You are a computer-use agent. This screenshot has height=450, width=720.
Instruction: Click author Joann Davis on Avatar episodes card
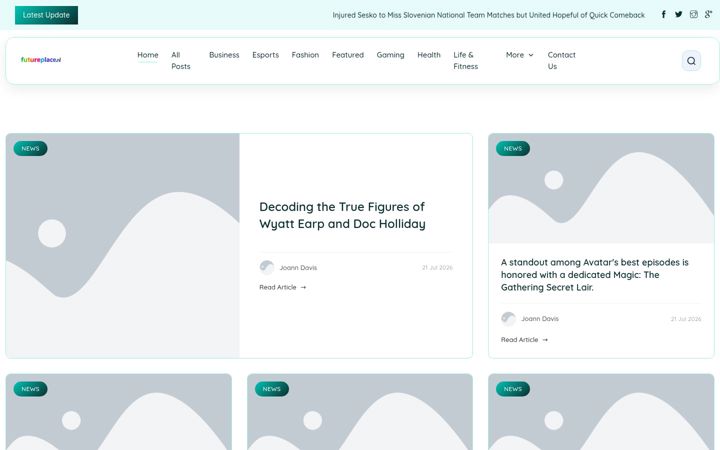click(540, 319)
